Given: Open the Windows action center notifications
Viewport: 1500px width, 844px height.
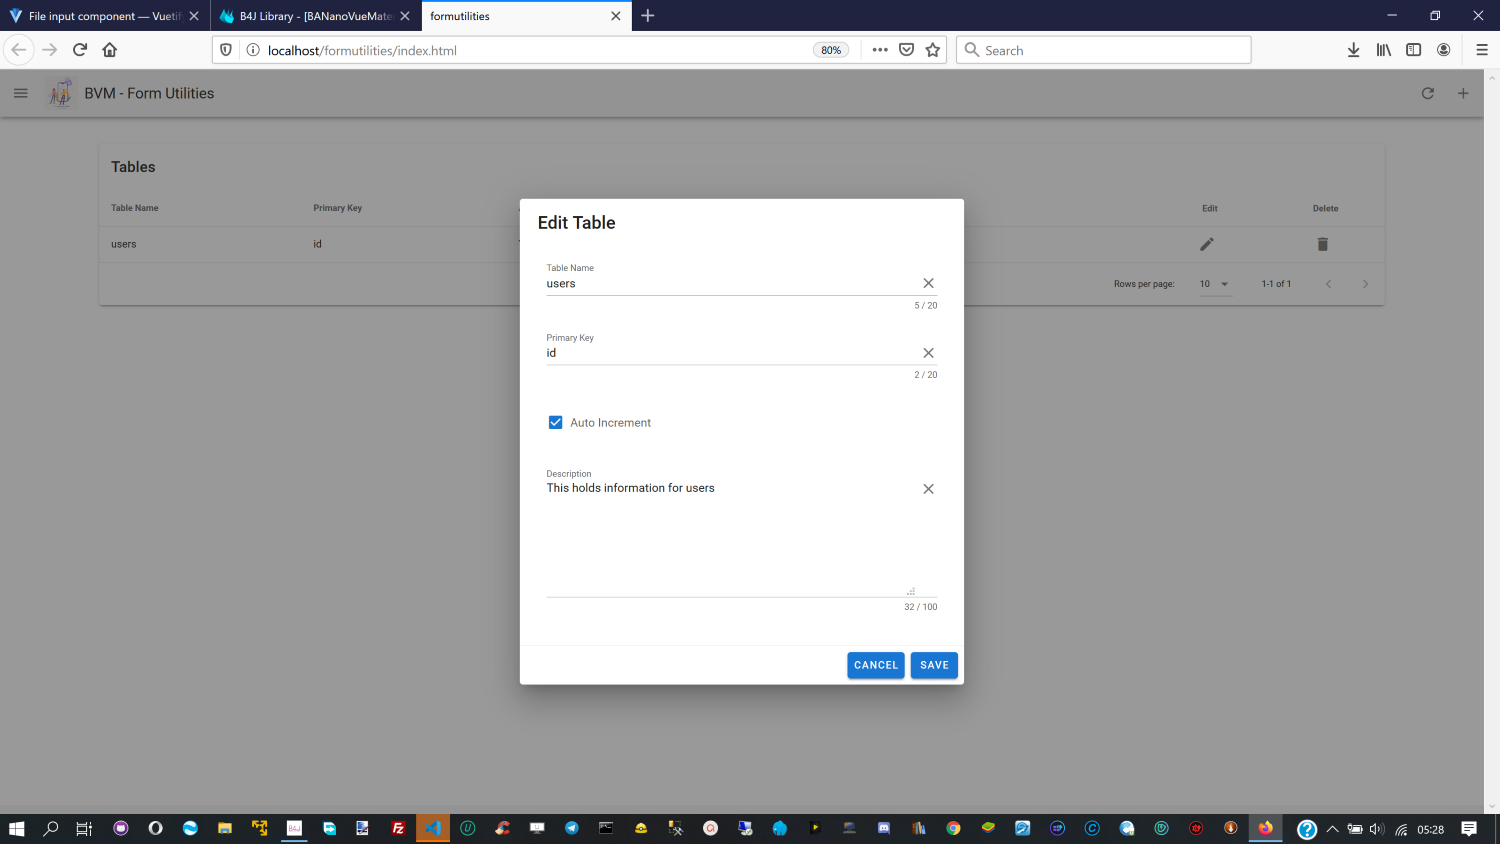Looking at the screenshot, I should coord(1469,828).
